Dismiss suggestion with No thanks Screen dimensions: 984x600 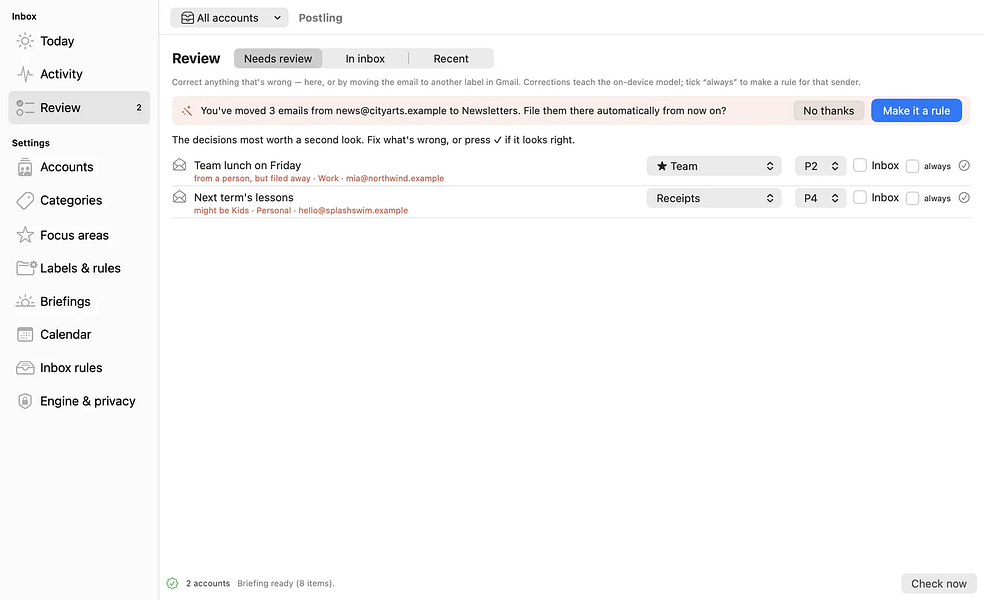coord(828,110)
